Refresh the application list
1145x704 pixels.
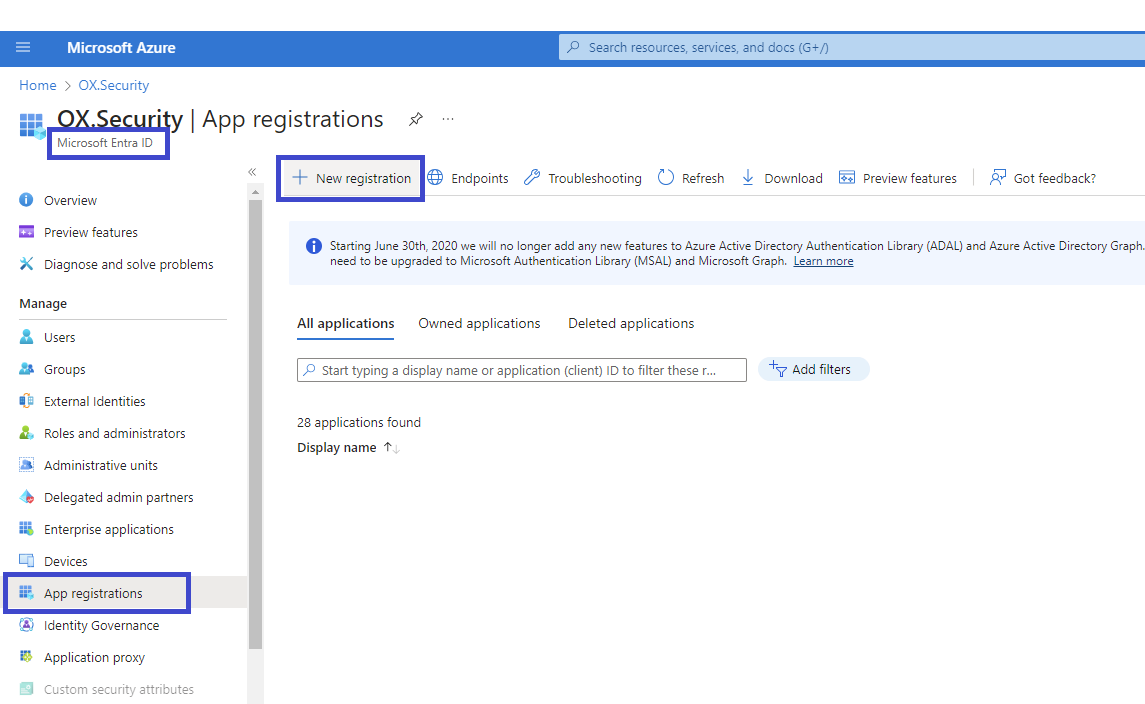(691, 178)
